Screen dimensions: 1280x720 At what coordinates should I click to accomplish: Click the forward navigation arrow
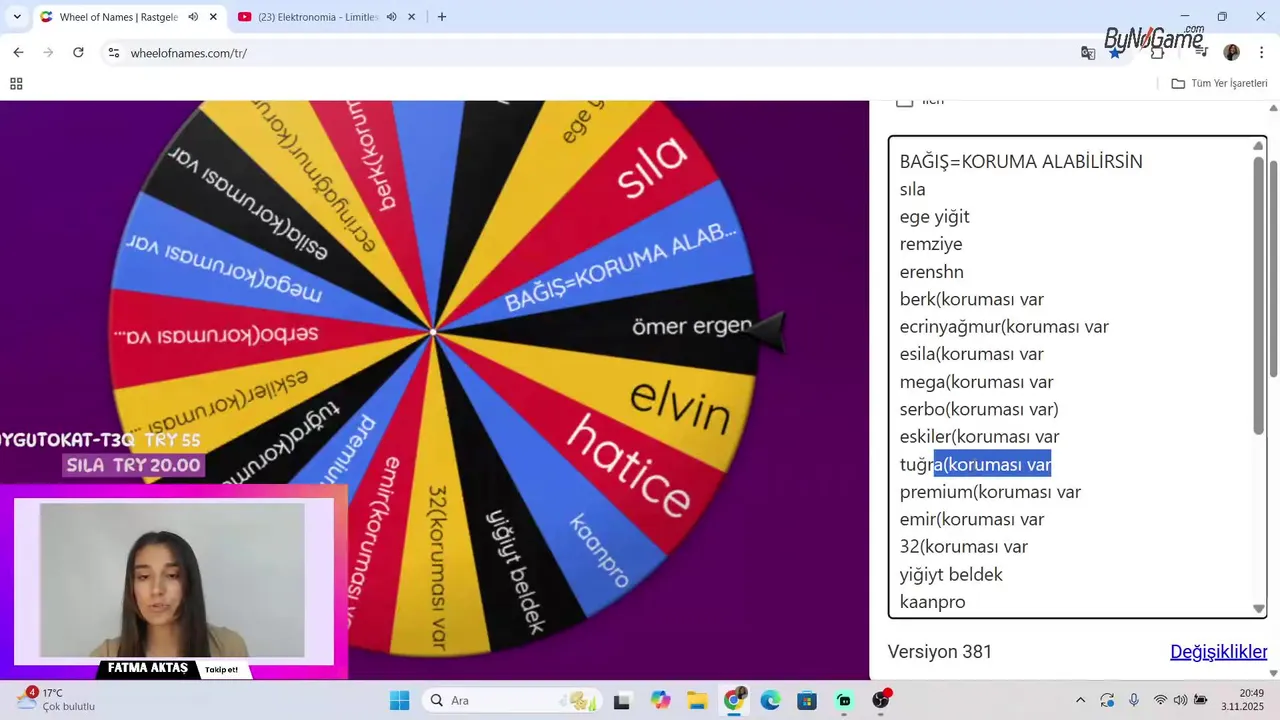click(x=48, y=52)
